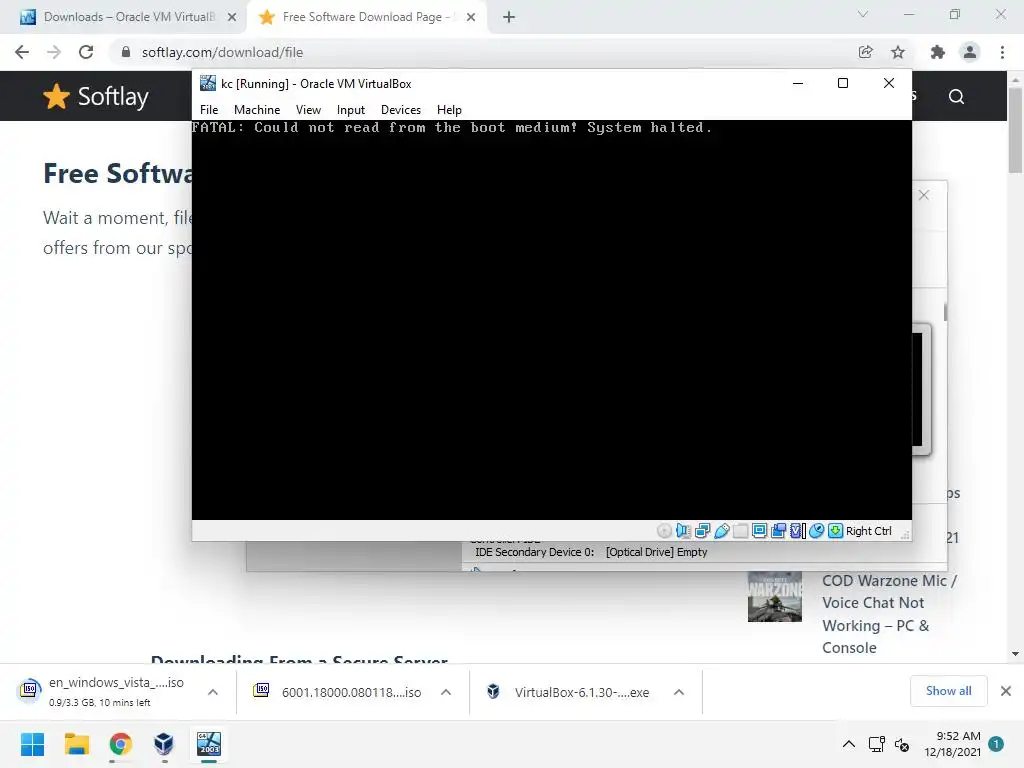This screenshot has height=768, width=1024.
Task: Open the Devices menu in VirtualBox VM window
Action: tap(401, 110)
